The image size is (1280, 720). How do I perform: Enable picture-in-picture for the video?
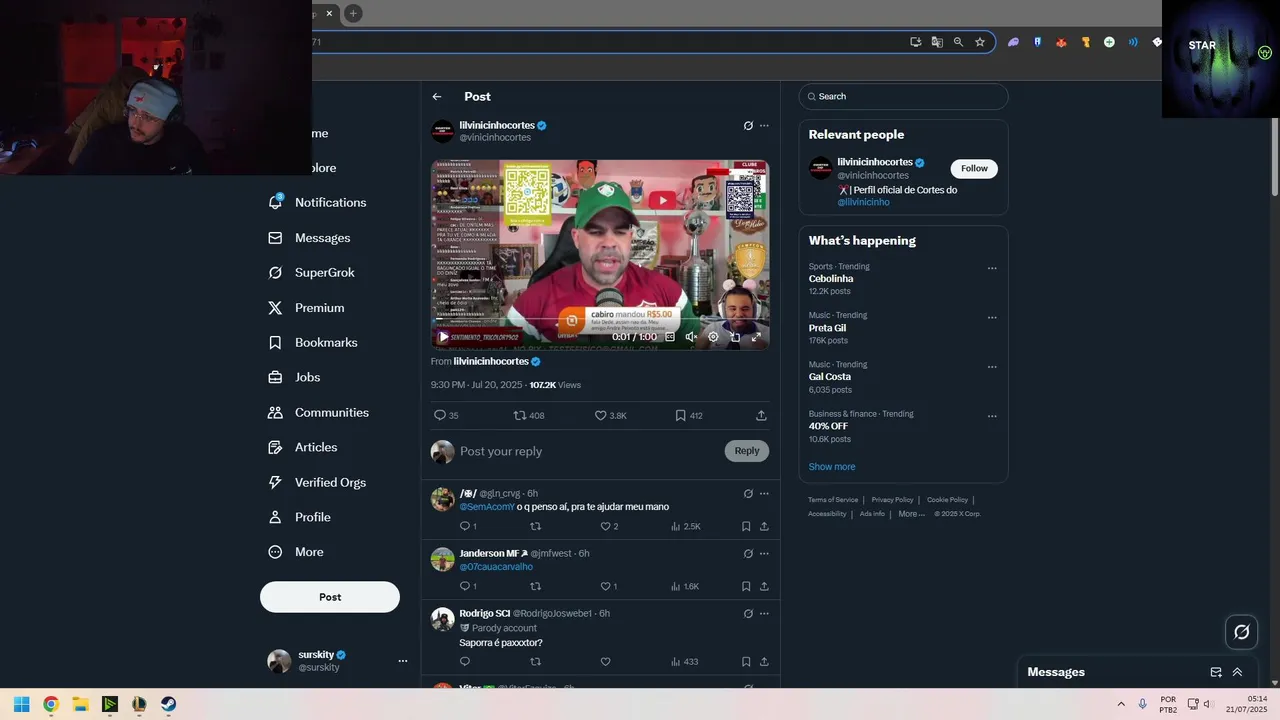(735, 337)
